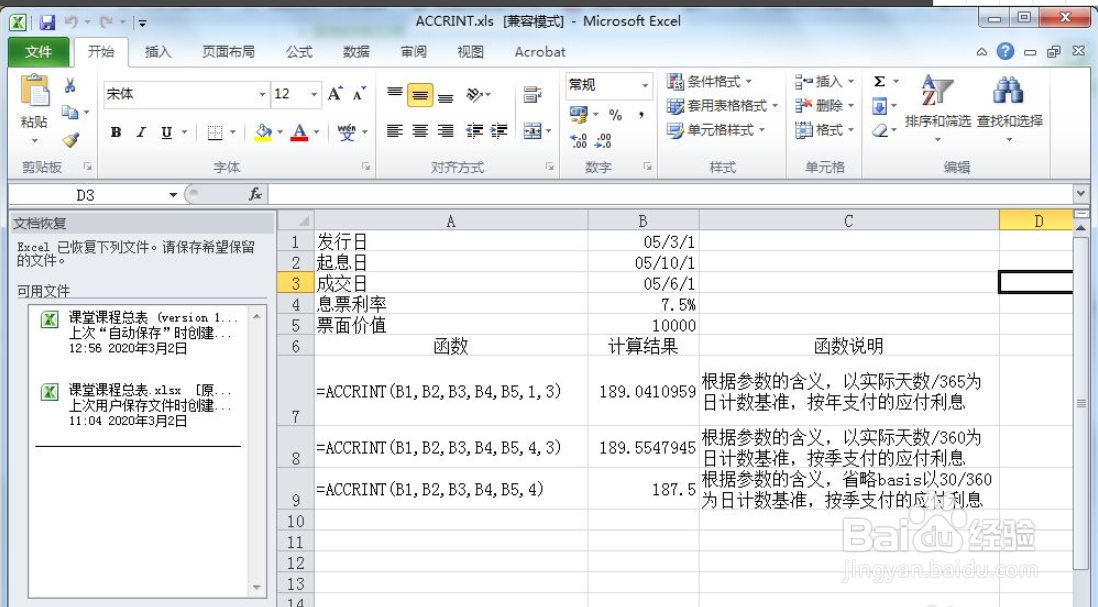Click the Copy icon in the clipboard group
Viewport: 1098px width, 607px height.
click(69, 112)
